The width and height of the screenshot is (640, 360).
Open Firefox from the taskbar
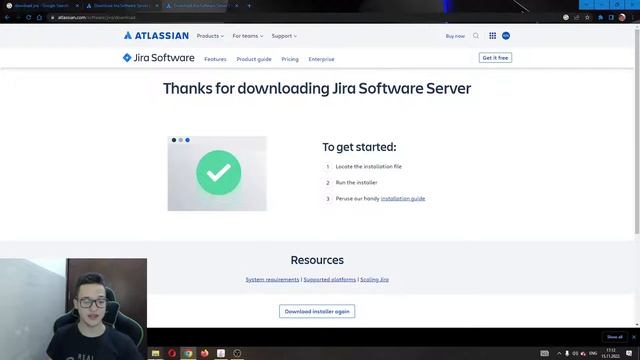click(x=204, y=353)
